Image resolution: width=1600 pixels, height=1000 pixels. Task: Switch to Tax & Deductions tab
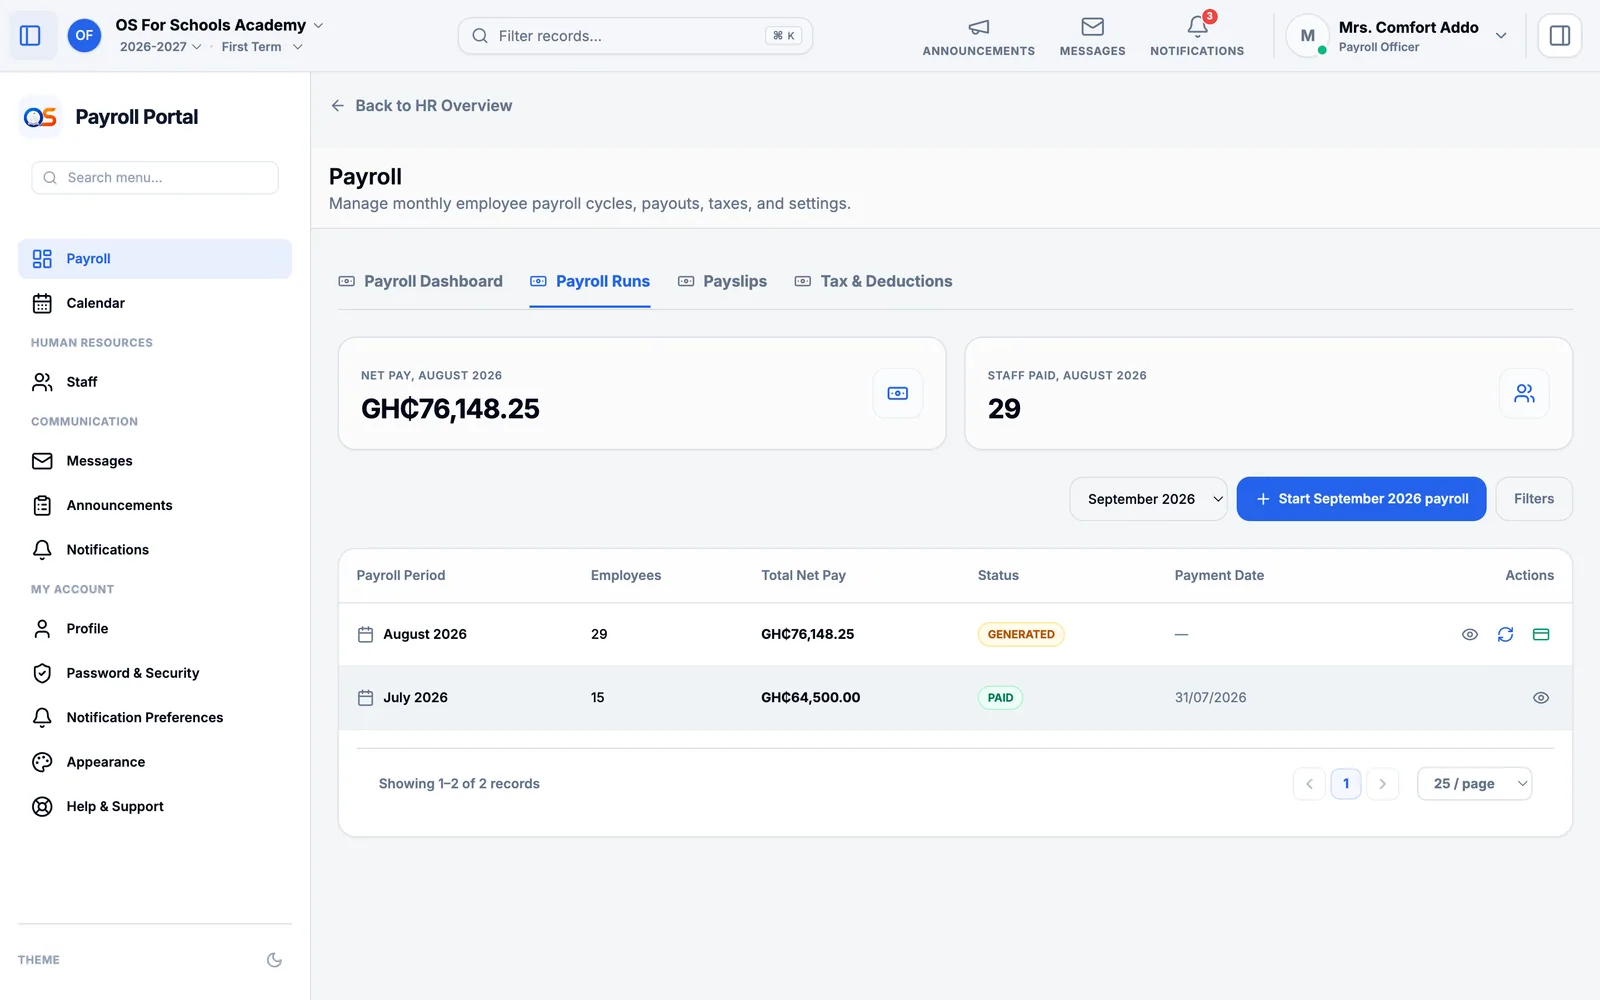point(873,282)
